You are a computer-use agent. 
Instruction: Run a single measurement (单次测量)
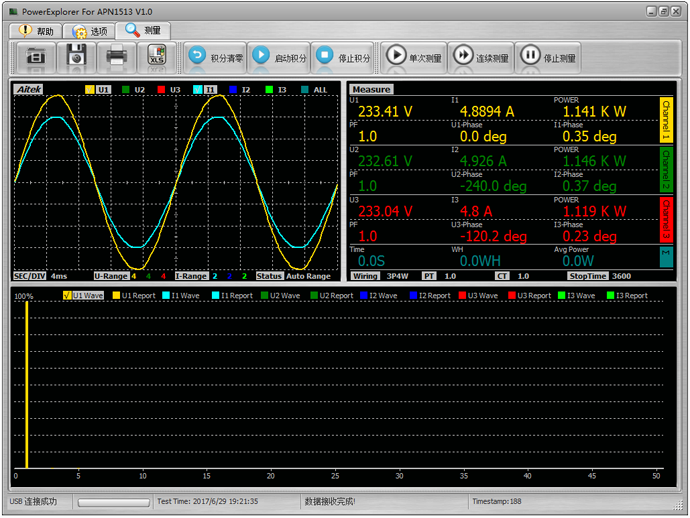(414, 57)
